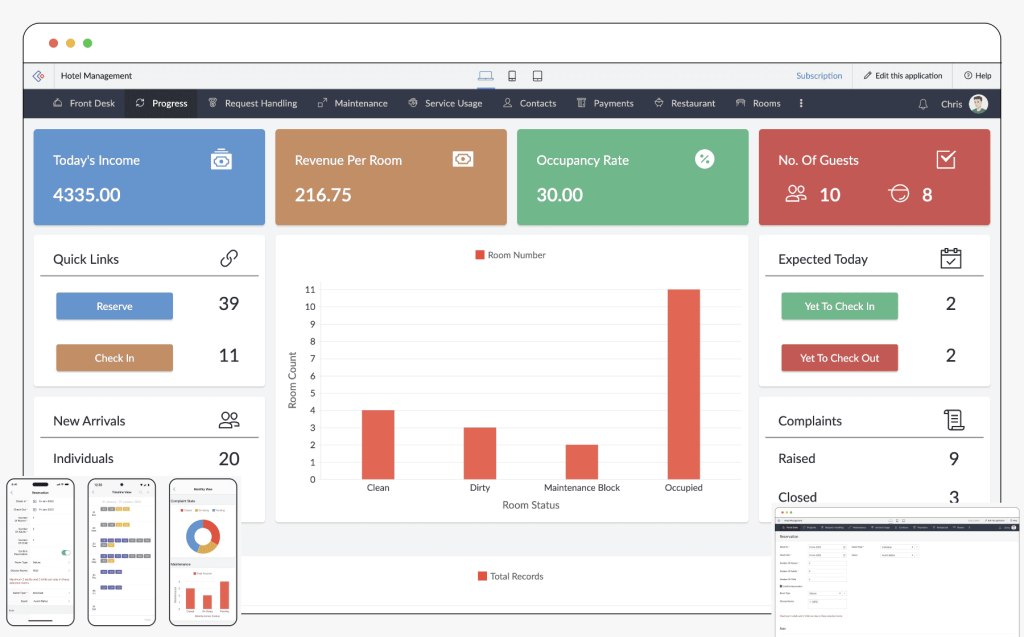The width and height of the screenshot is (1024, 637).
Task: Click the Expected Today calendar icon
Action: tap(951, 258)
